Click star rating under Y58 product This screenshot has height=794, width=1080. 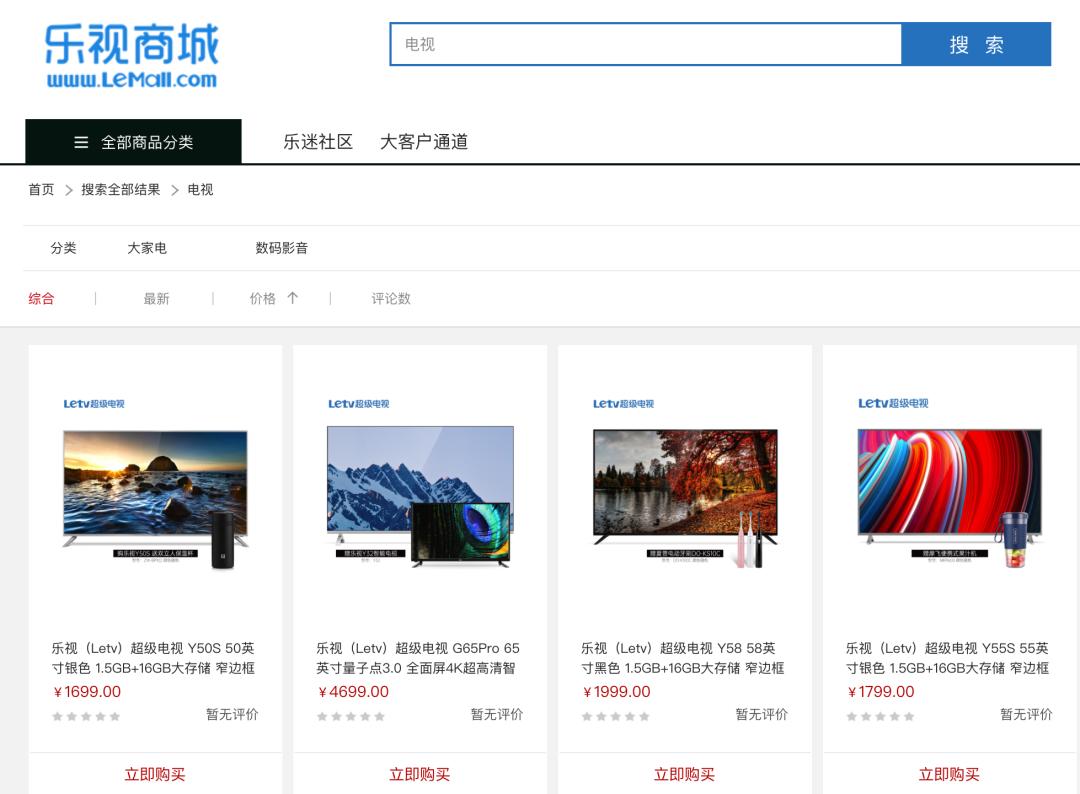tap(616, 716)
